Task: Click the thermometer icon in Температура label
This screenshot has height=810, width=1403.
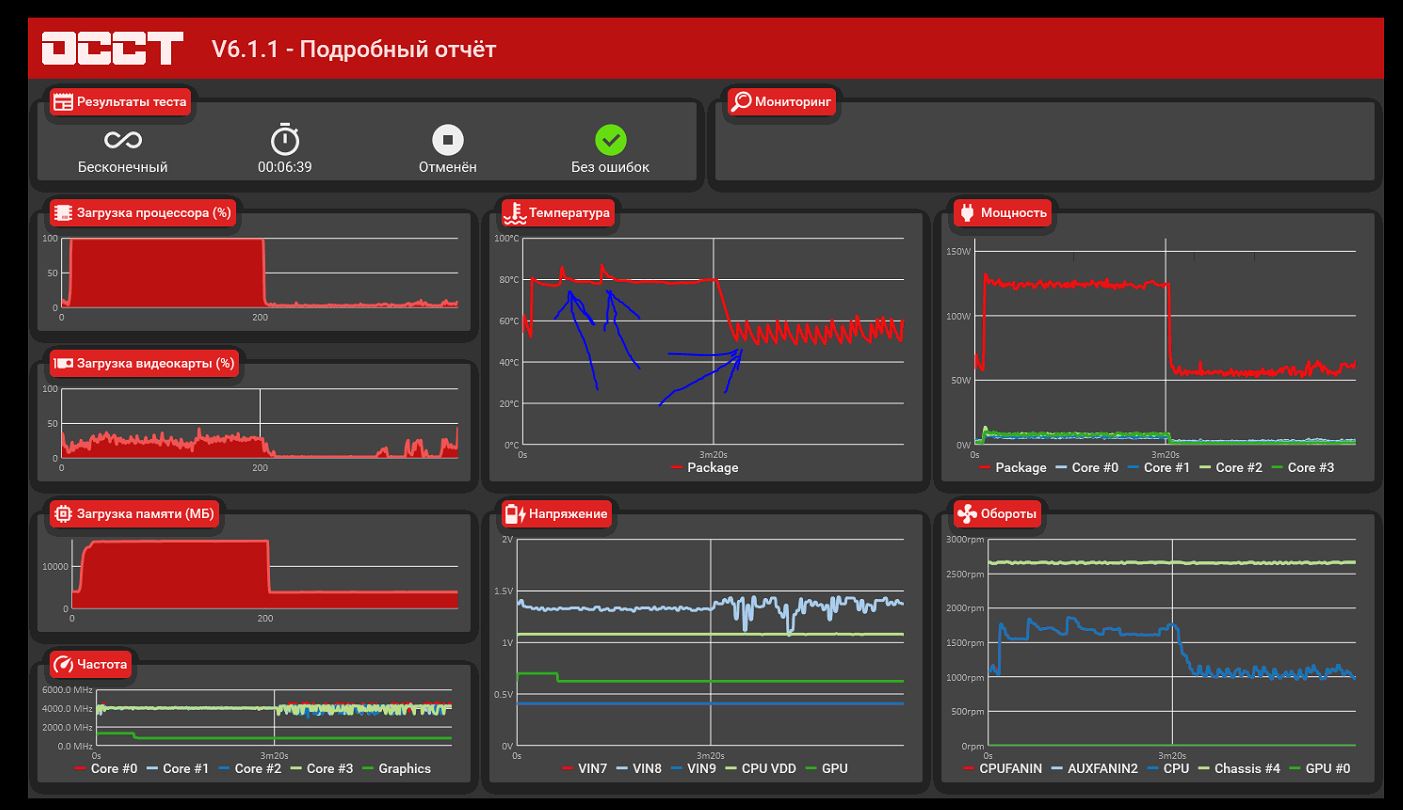Action: pyautogui.click(x=514, y=212)
